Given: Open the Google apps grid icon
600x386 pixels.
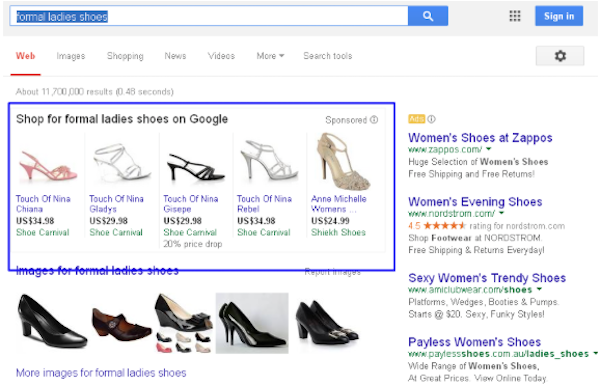Looking at the screenshot, I should [515, 16].
